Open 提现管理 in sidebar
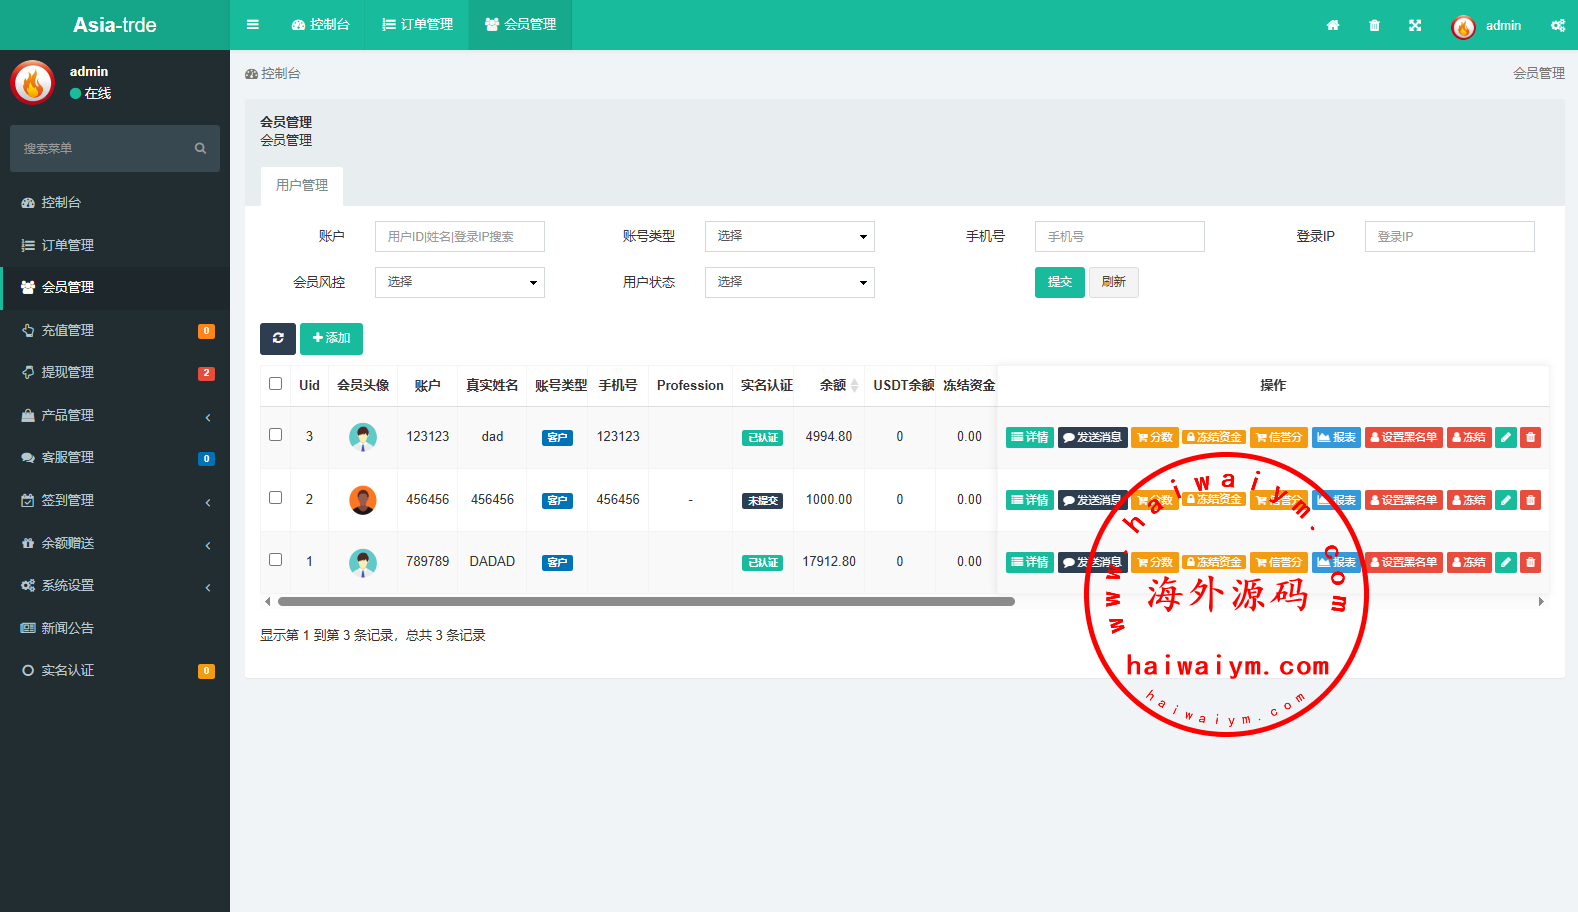 pos(115,372)
